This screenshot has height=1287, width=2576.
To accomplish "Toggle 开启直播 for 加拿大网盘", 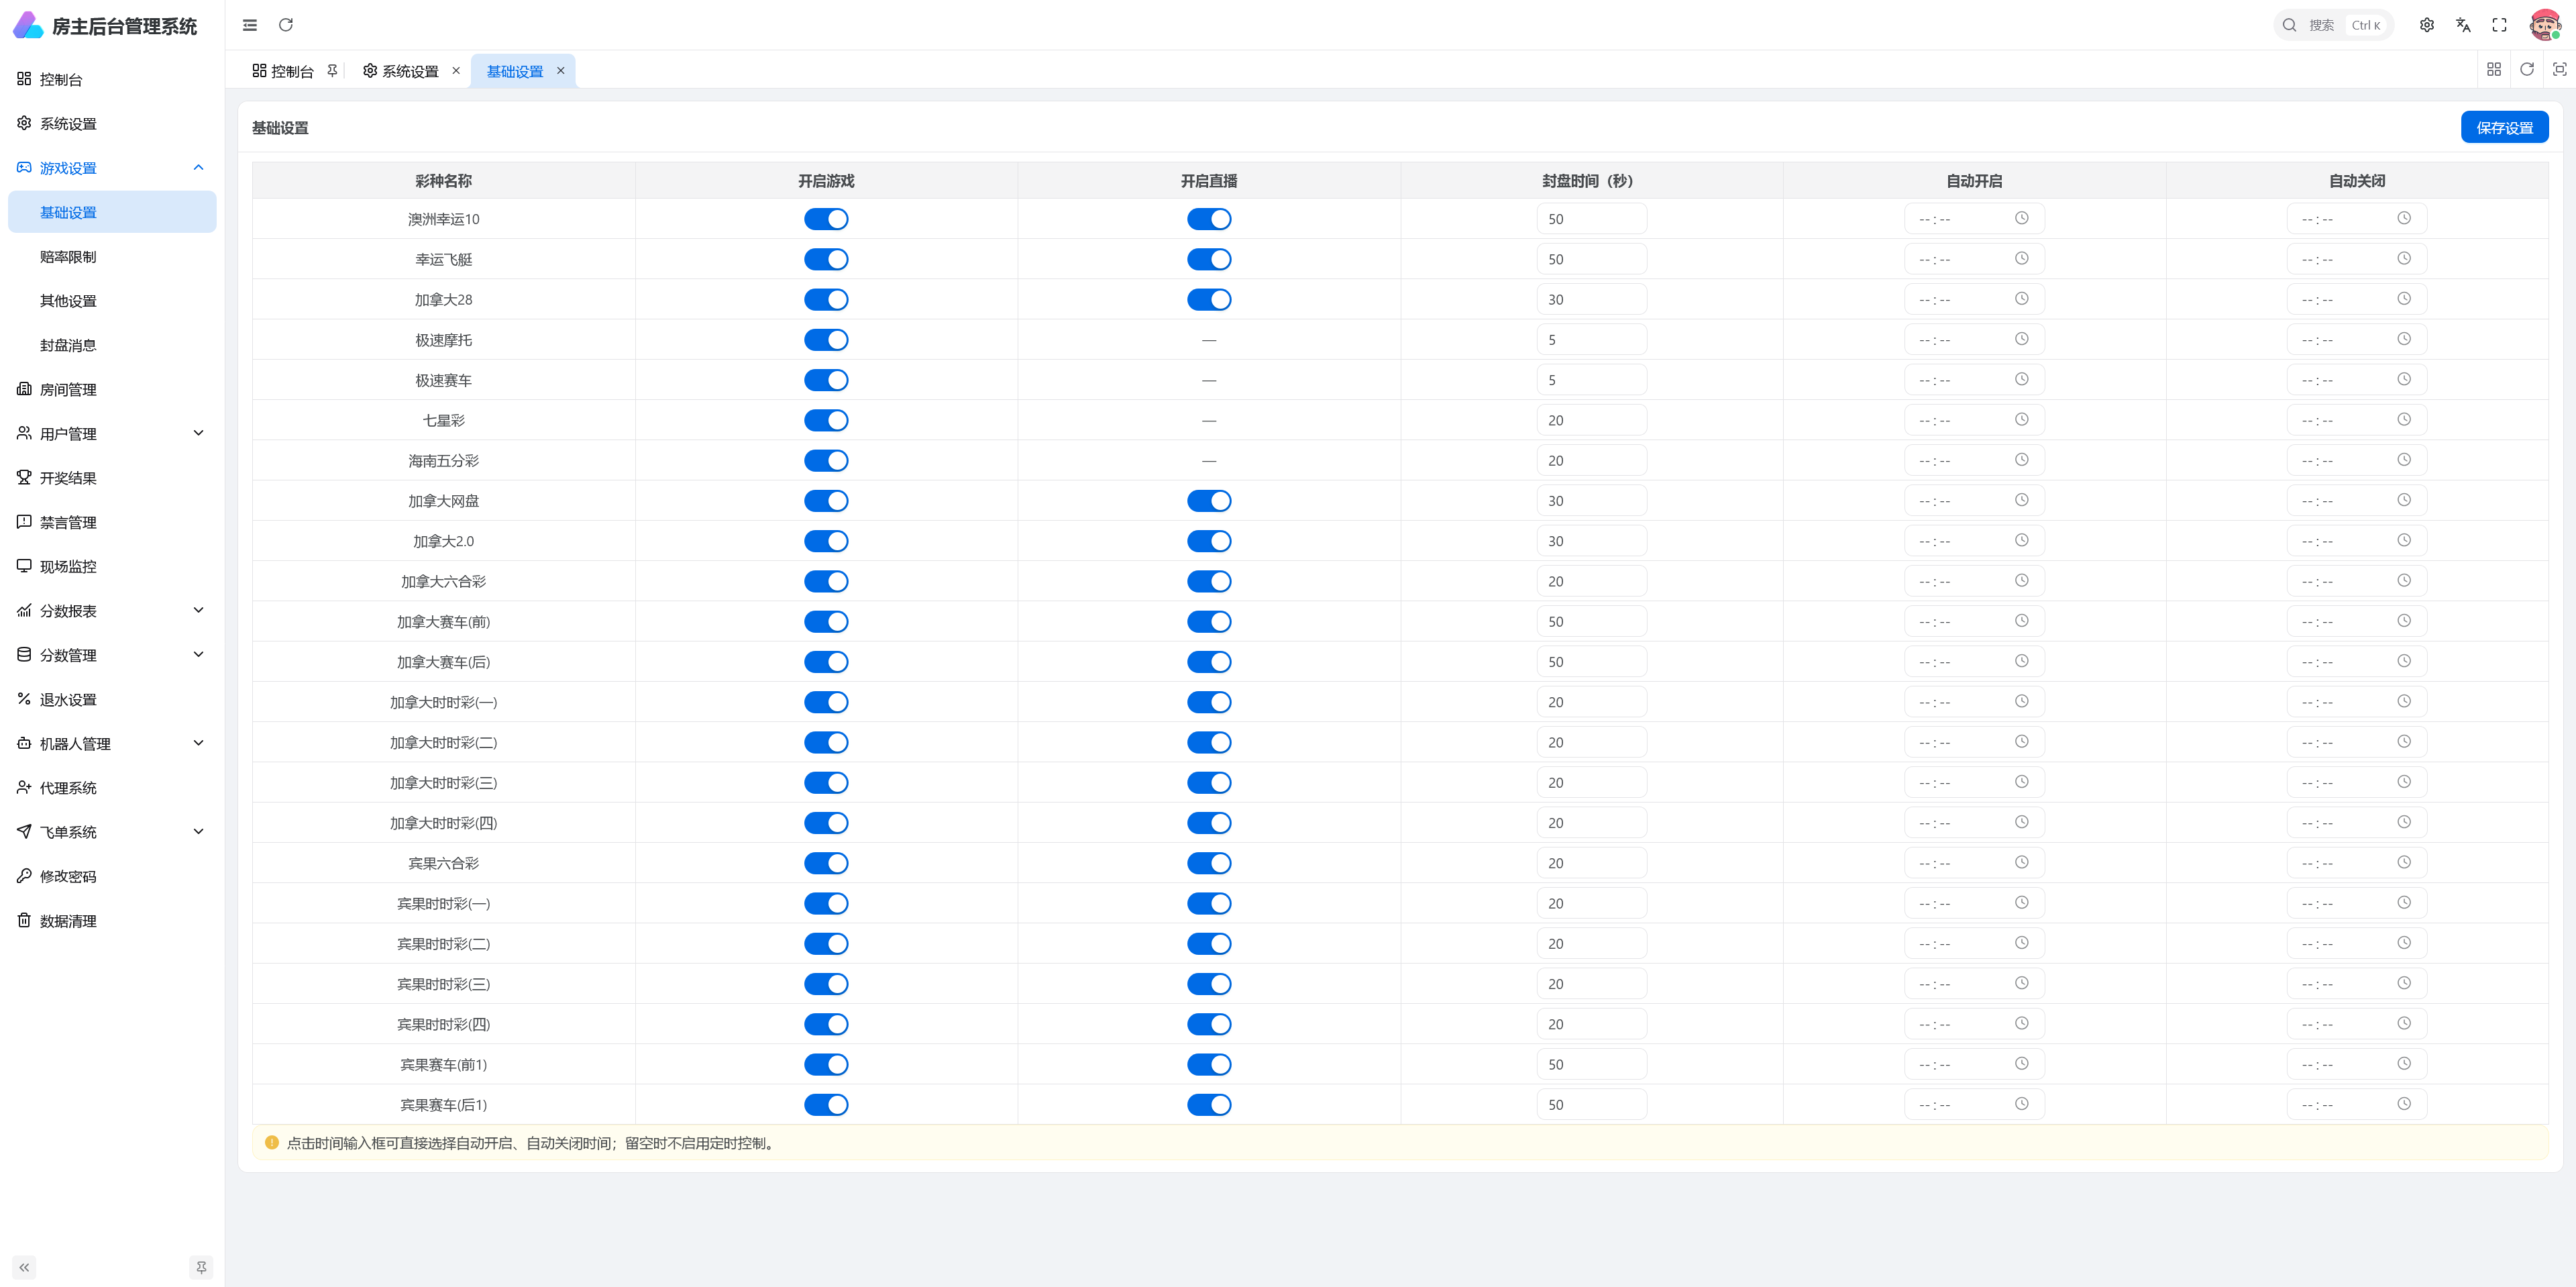I will click(x=1209, y=501).
